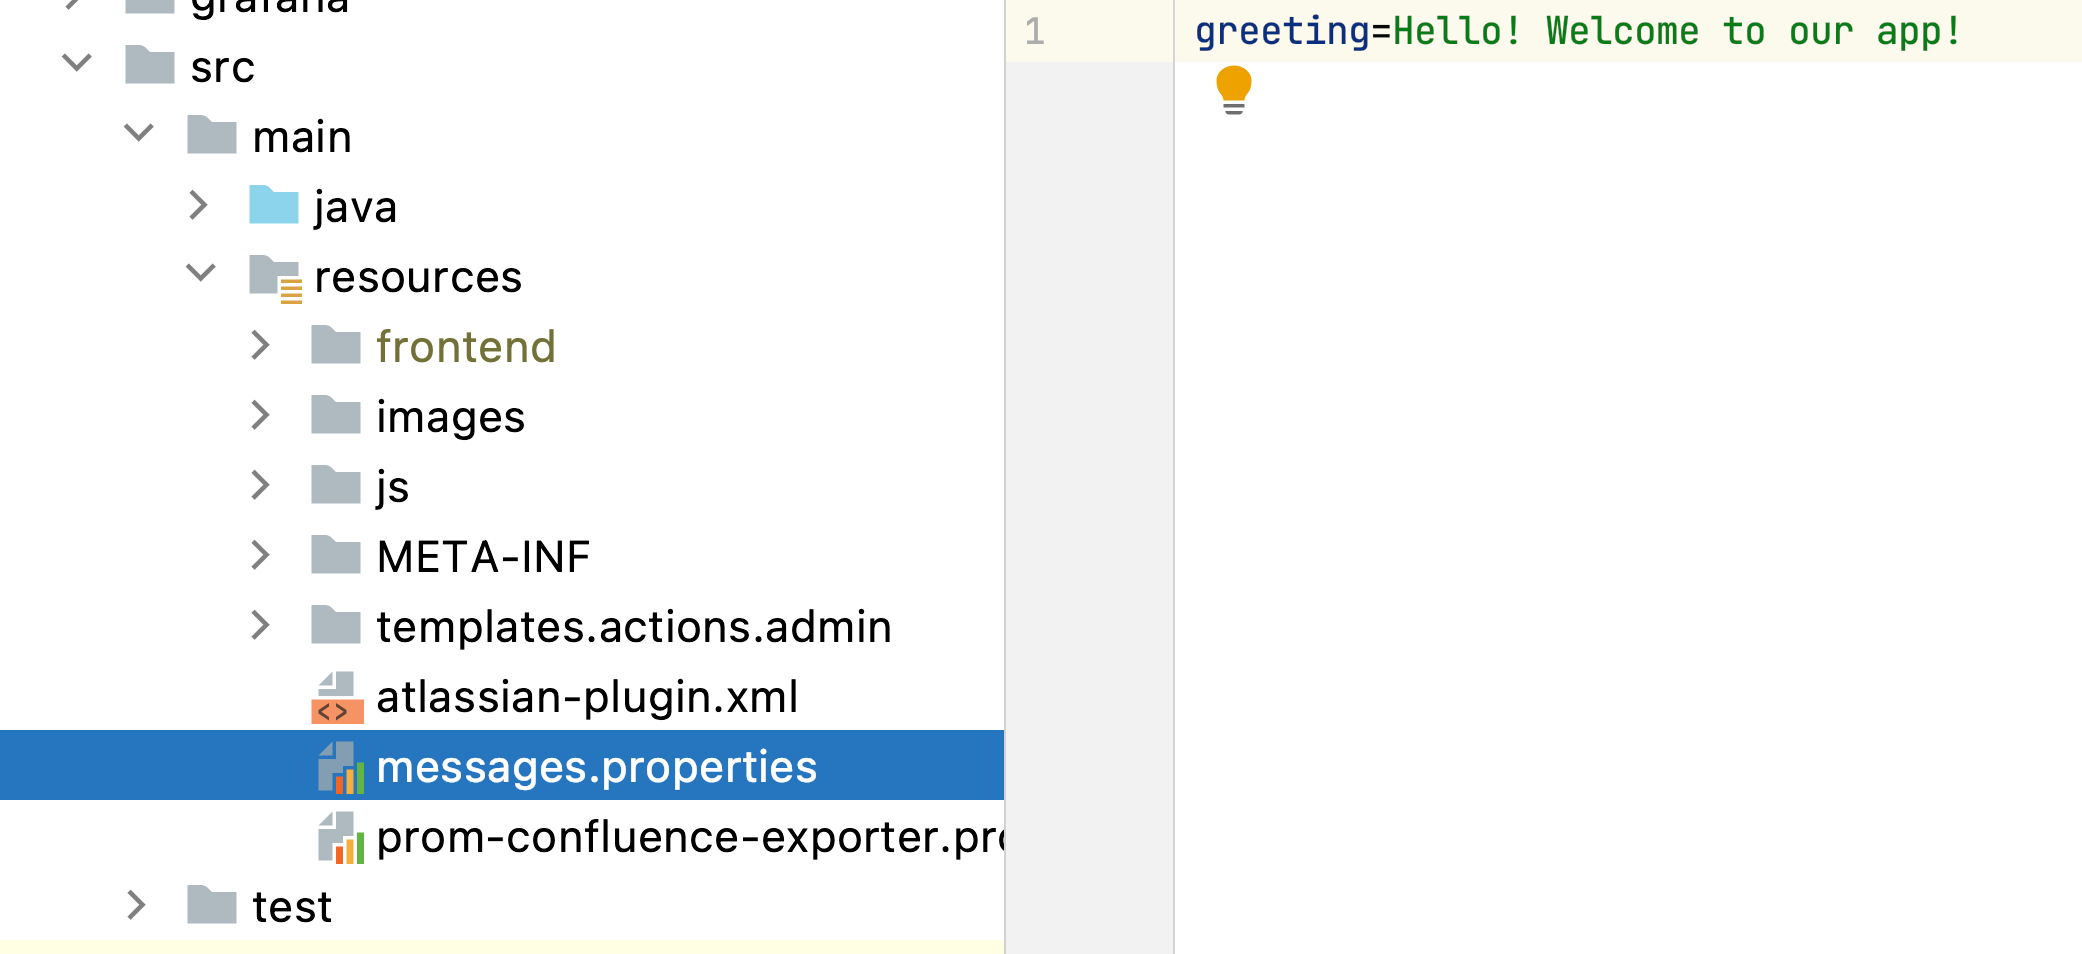Viewport: 2082px width, 954px height.
Task: Click the META-INF folder icon
Action: tap(336, 555)
